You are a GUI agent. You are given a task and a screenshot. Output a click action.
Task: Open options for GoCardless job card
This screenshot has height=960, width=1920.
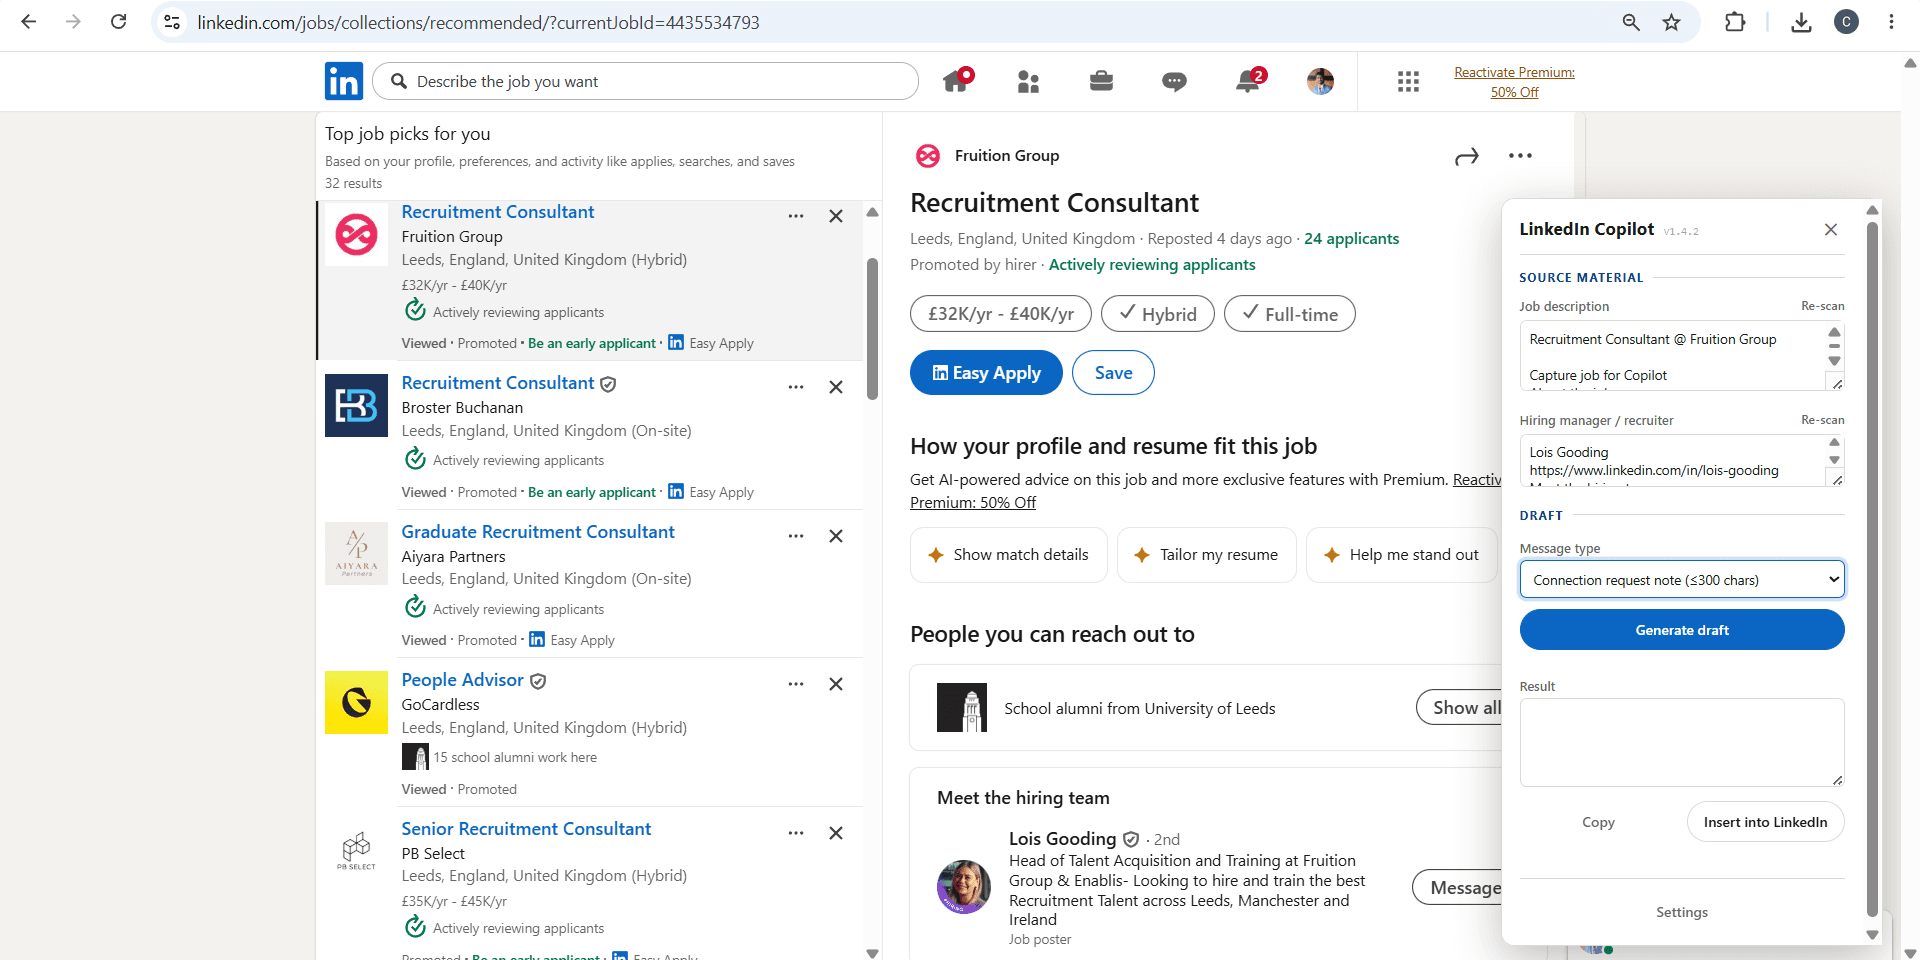(796, 684)
